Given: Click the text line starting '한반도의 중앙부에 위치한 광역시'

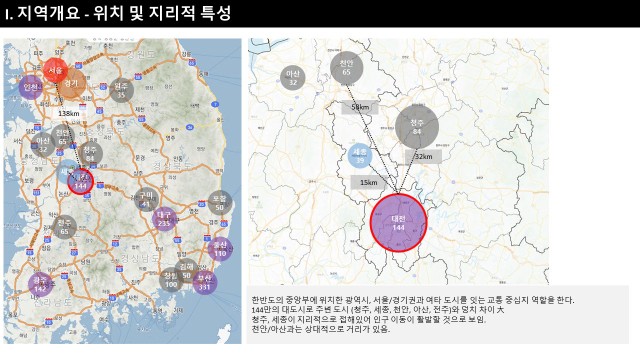Looking at the screenshot, I should (413, 300).
